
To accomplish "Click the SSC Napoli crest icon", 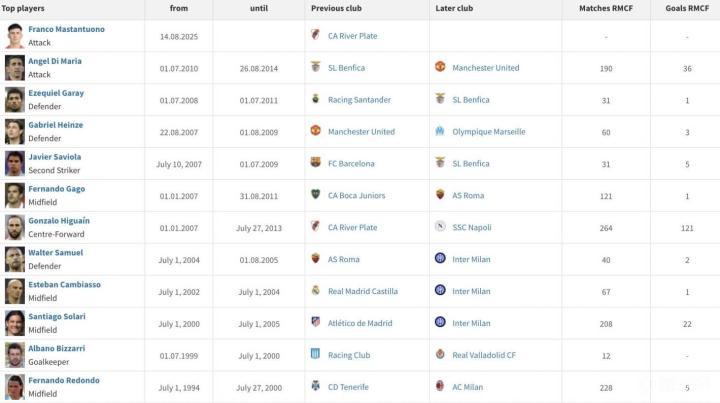I will click(440, 228).
